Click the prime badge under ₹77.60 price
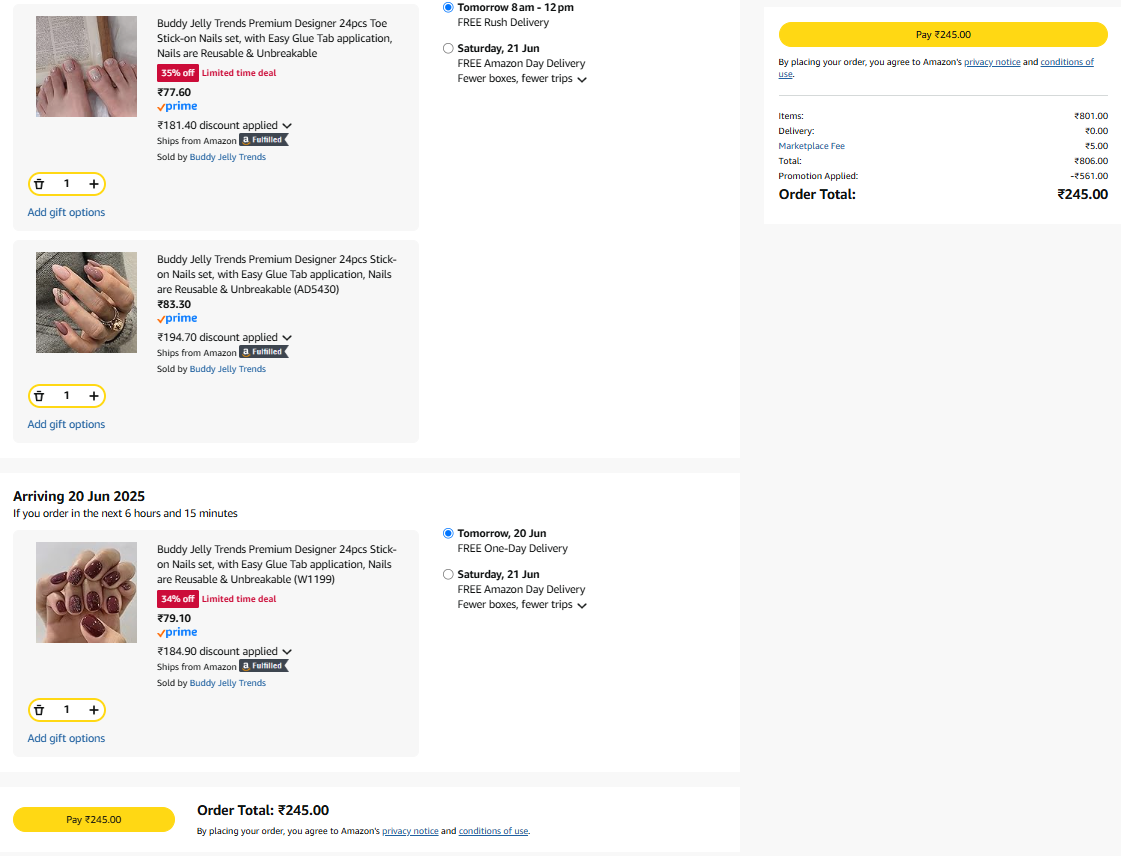 177,107
